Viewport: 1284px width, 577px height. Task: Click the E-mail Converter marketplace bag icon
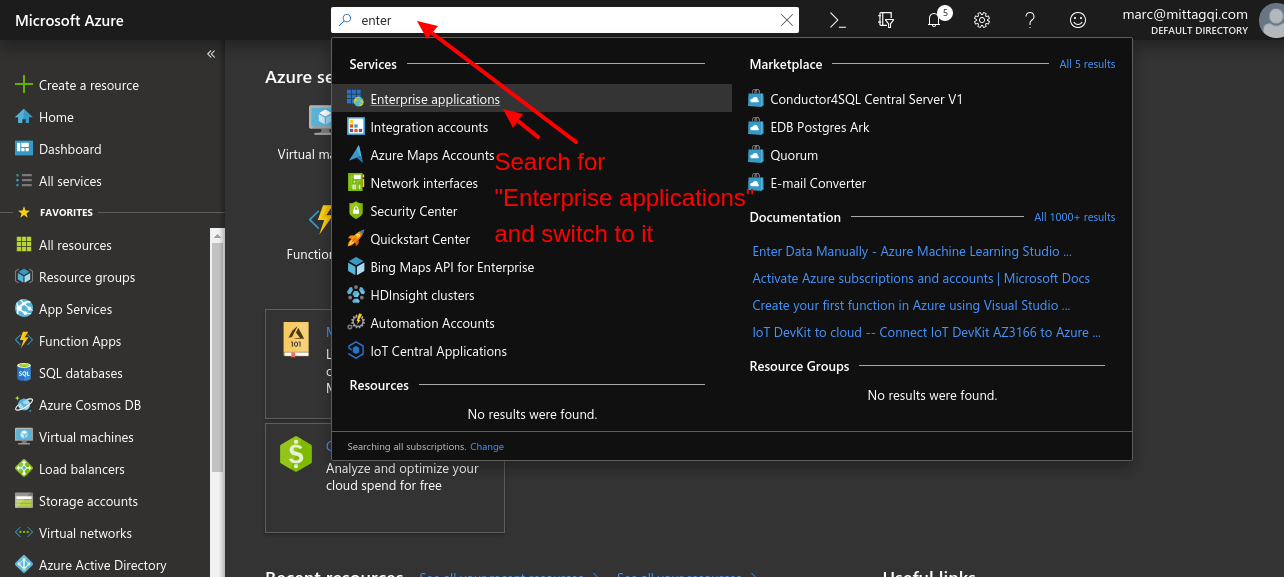755,182
